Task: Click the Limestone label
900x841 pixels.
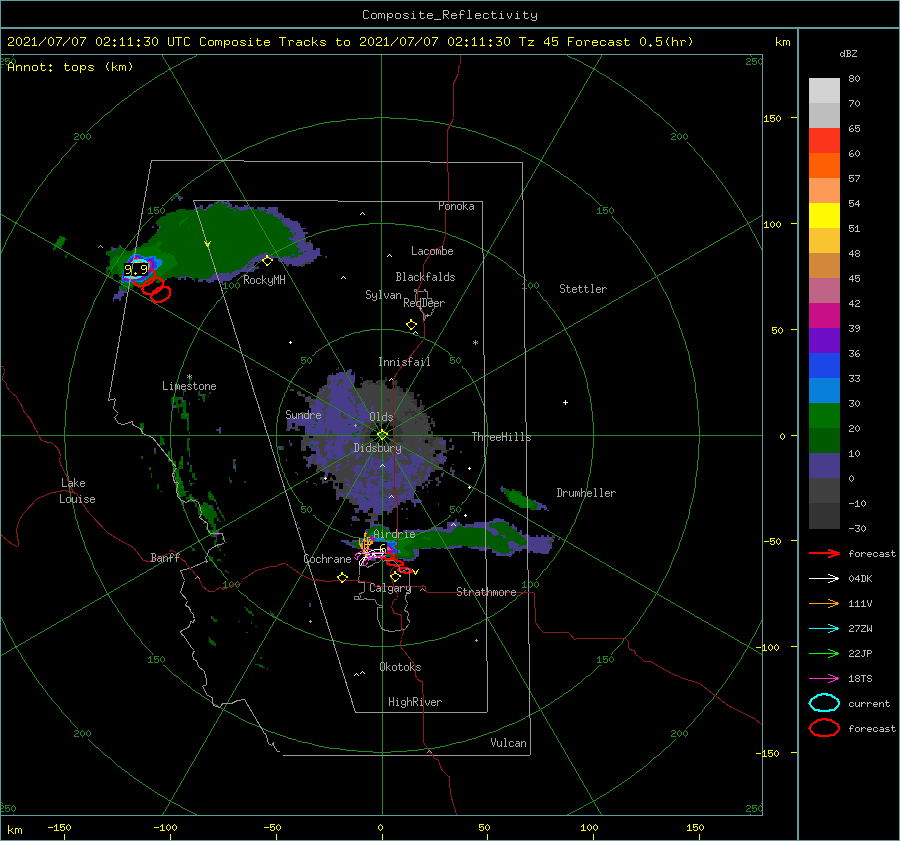Action: tap(189, 386)
